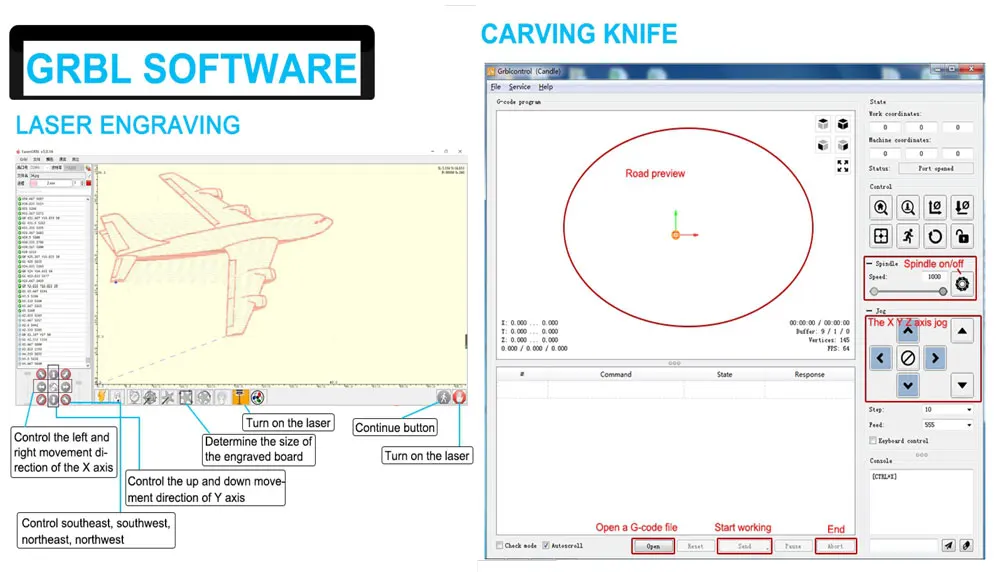Click the Unlock padlock control icon
This screenshot has width=1000, height=572.
tap(962, 236)
